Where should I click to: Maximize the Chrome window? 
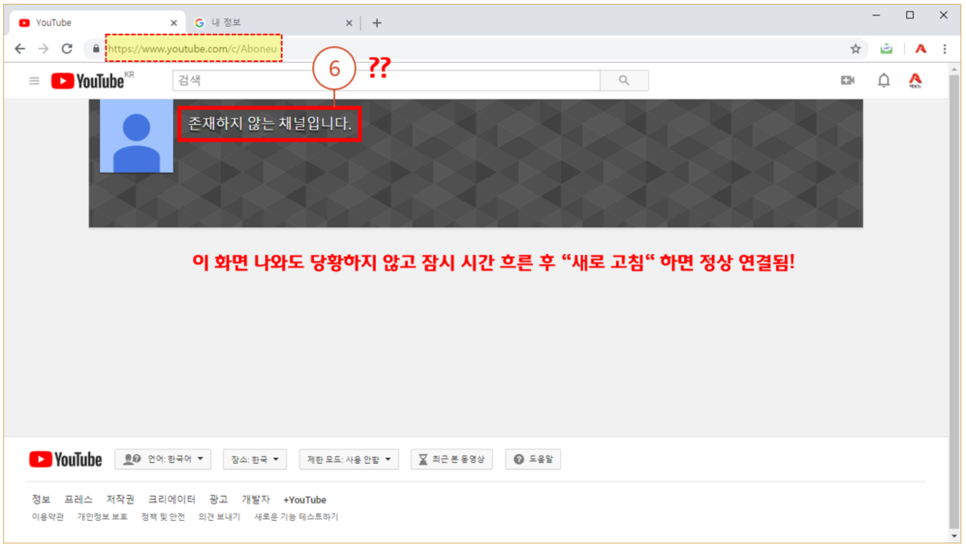point(910,15)
